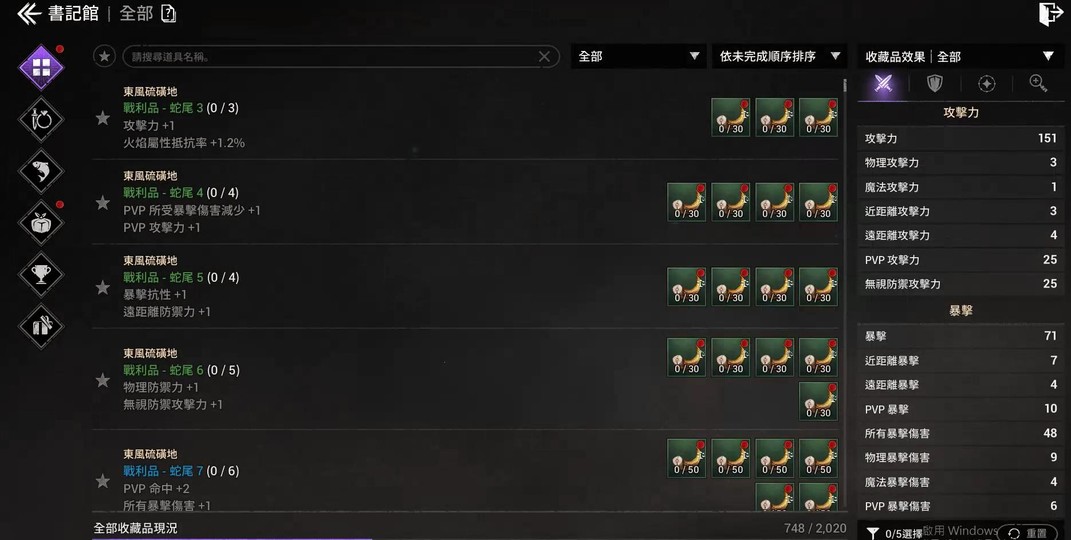Screen dimensions: 1071x540
Task: Toggle favorite star for 戰利品 - 蛇尾 5
Action: 102,287
